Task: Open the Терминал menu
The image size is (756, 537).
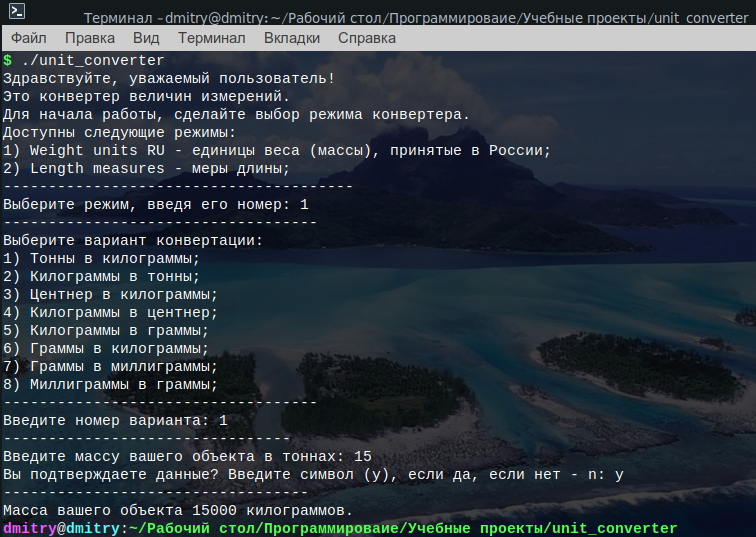Action: click(x=212, y=38)
